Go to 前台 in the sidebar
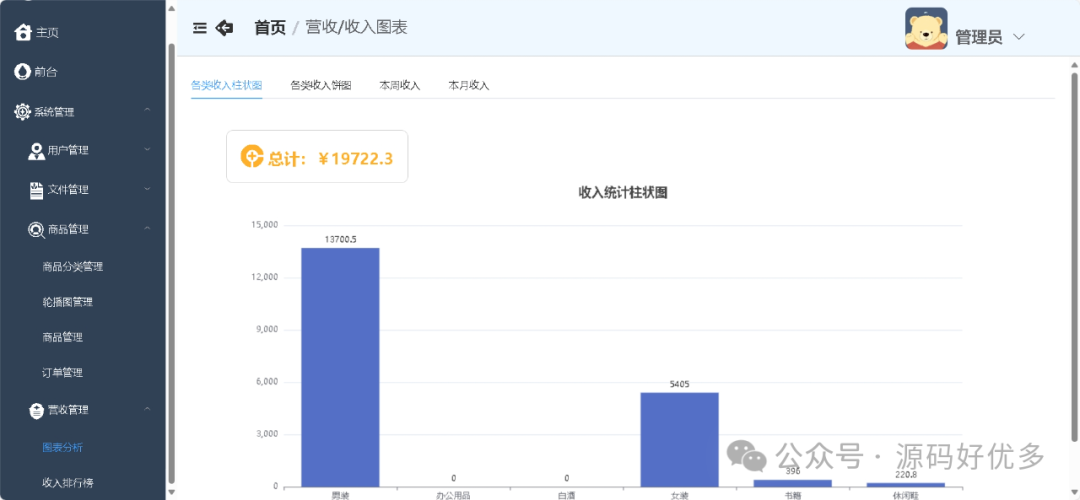Screen dimensions: 1080x500 tap(46, 72)
